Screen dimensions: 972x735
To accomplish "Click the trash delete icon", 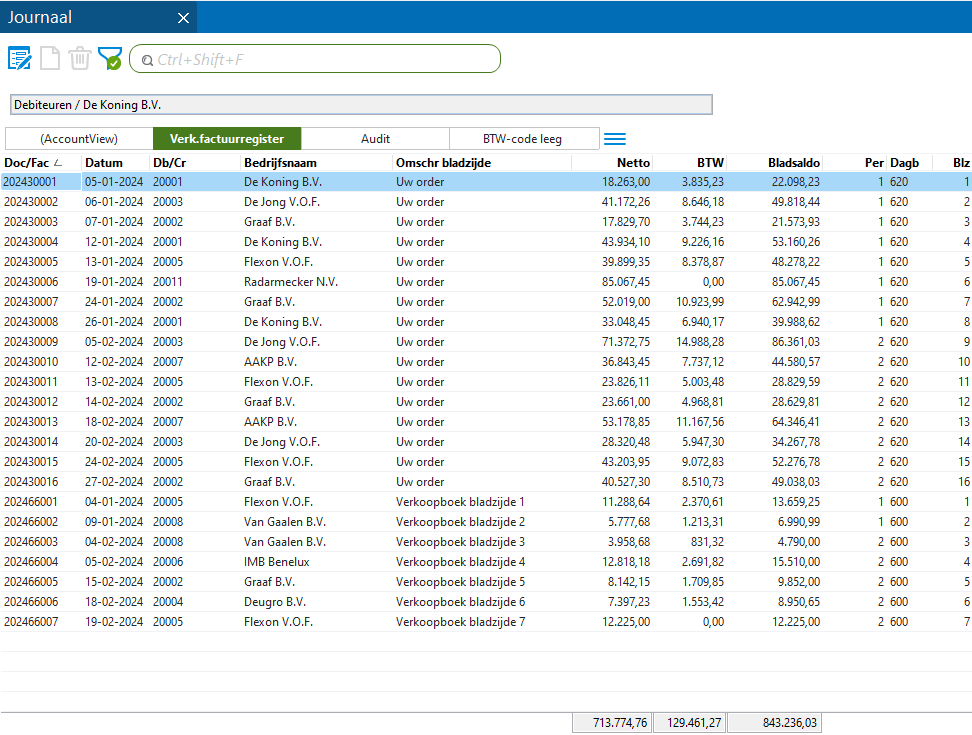I will click(x=80, y=59).
